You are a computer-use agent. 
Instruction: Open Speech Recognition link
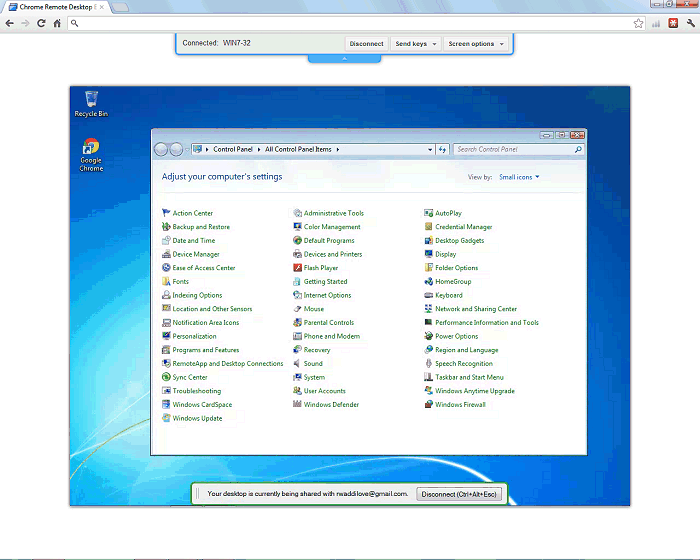(464, 364)
